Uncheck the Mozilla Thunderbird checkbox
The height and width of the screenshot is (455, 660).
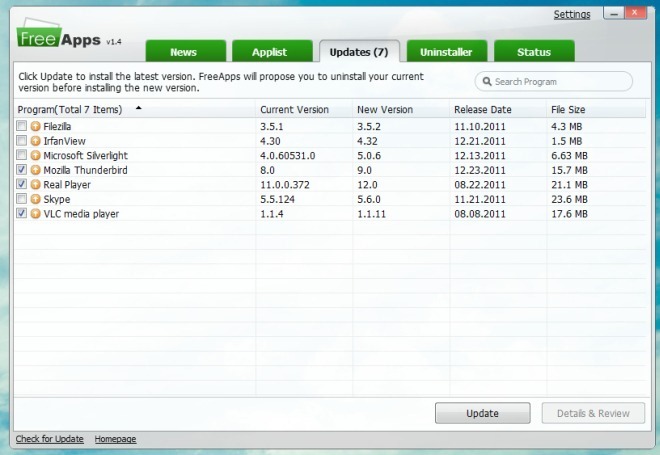tap(21, 170)
